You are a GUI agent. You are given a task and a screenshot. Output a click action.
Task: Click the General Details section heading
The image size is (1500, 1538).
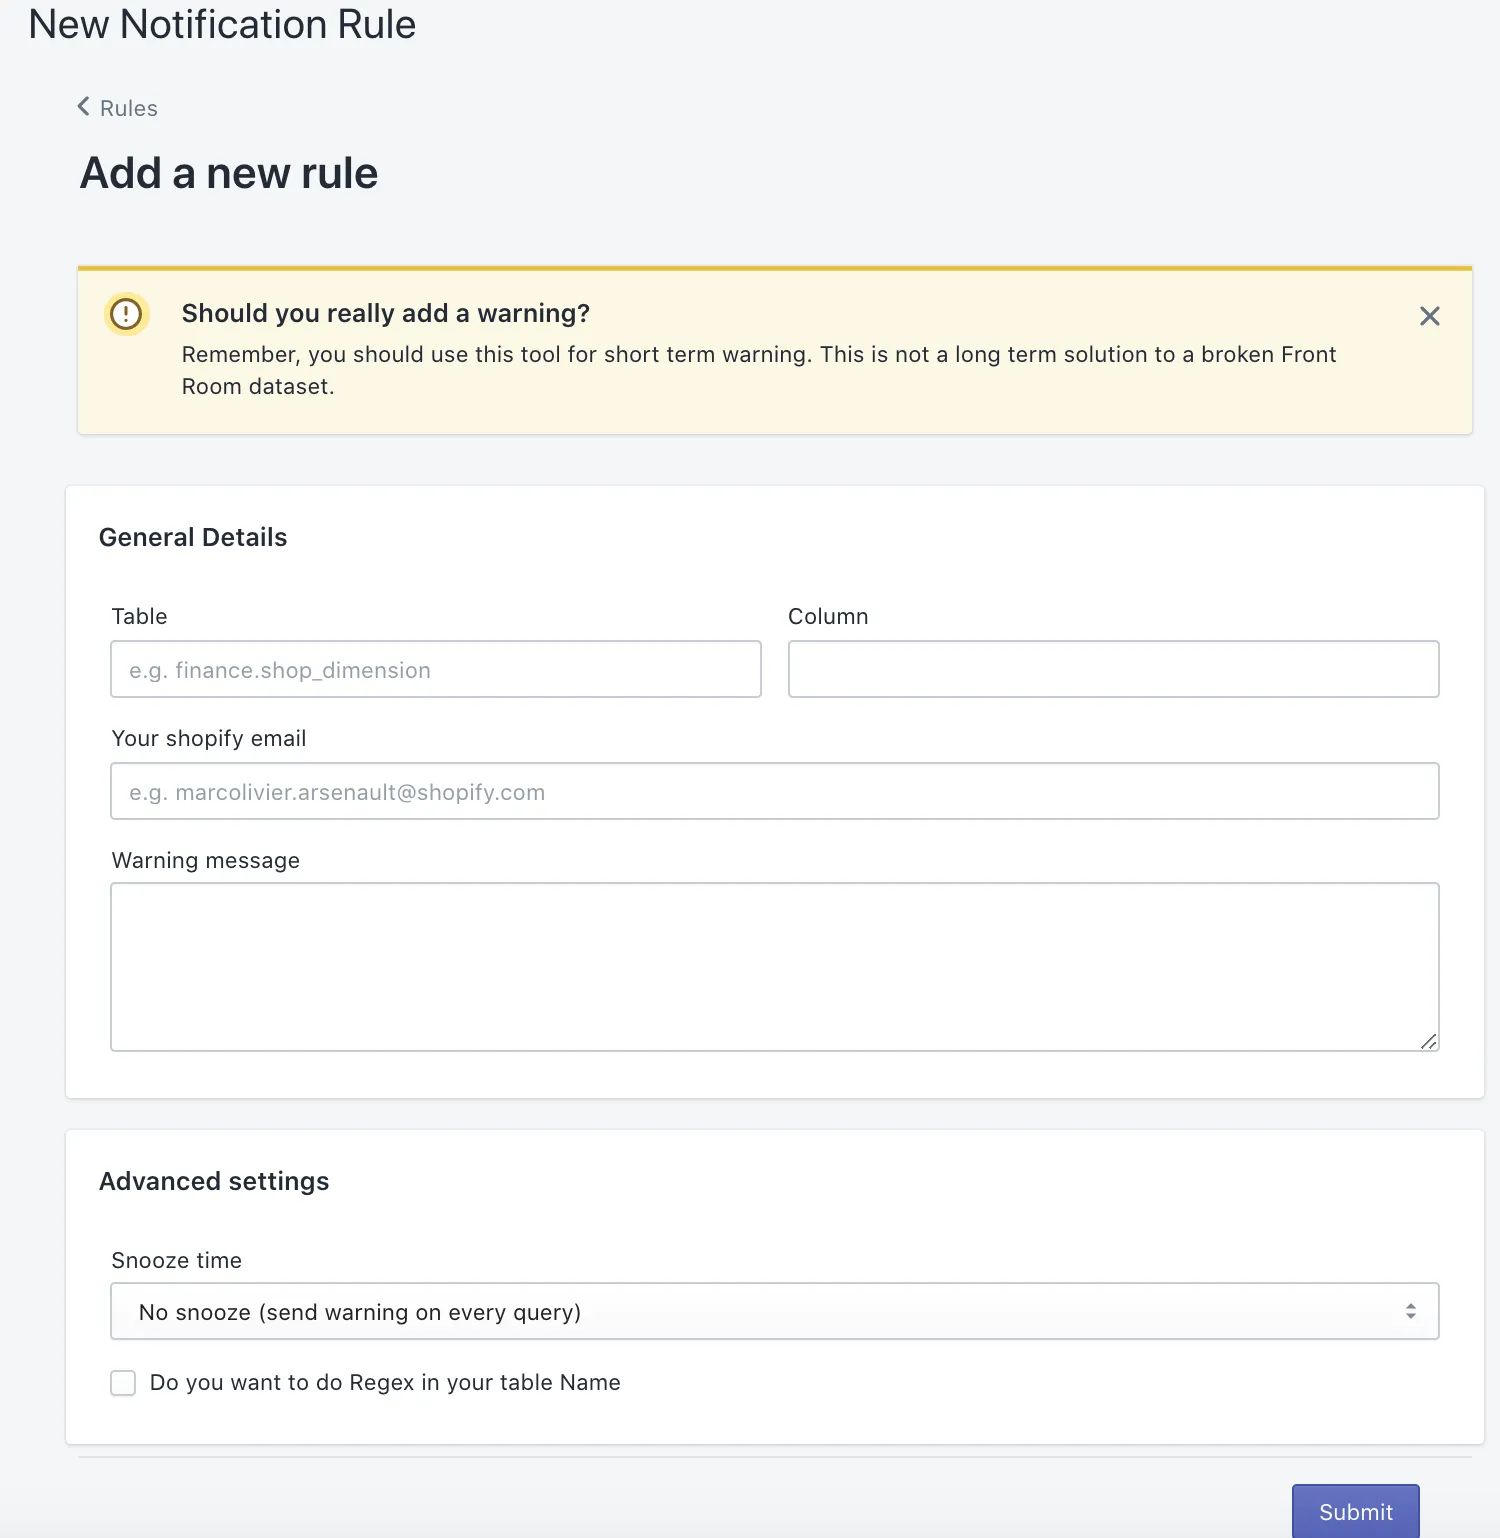click(x=193, y=537)
